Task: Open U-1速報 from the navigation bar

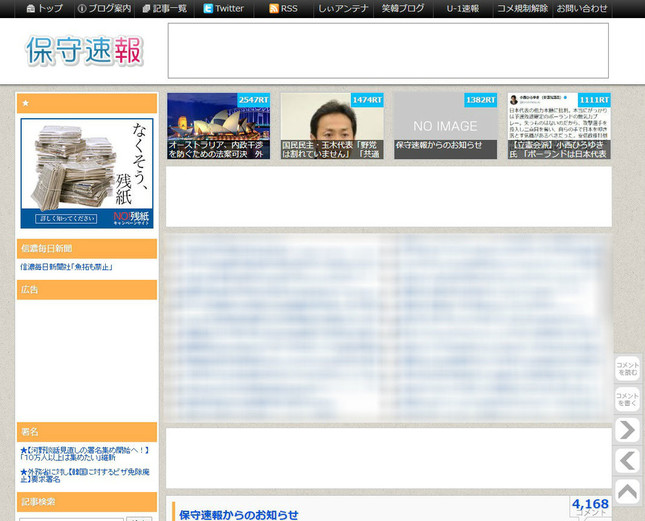Action: pos(462,8)
